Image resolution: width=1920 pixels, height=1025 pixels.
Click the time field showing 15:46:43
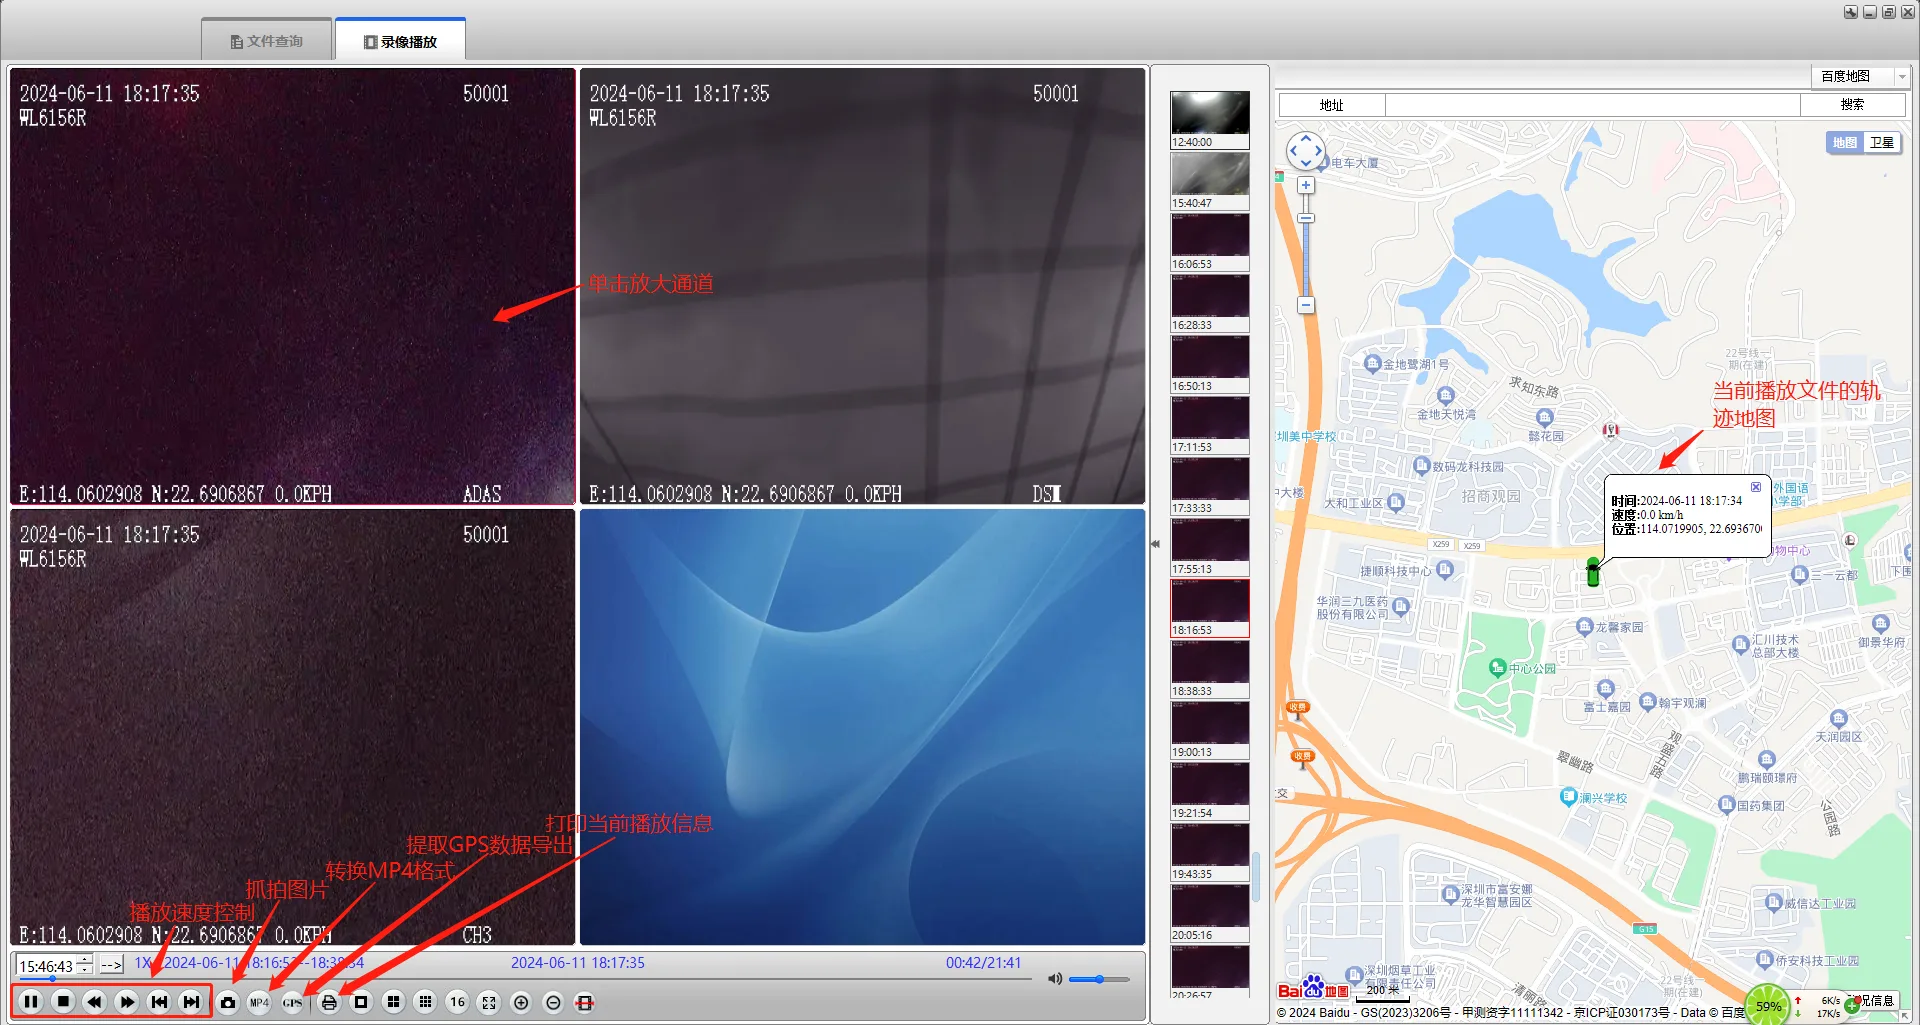point(46,966)
